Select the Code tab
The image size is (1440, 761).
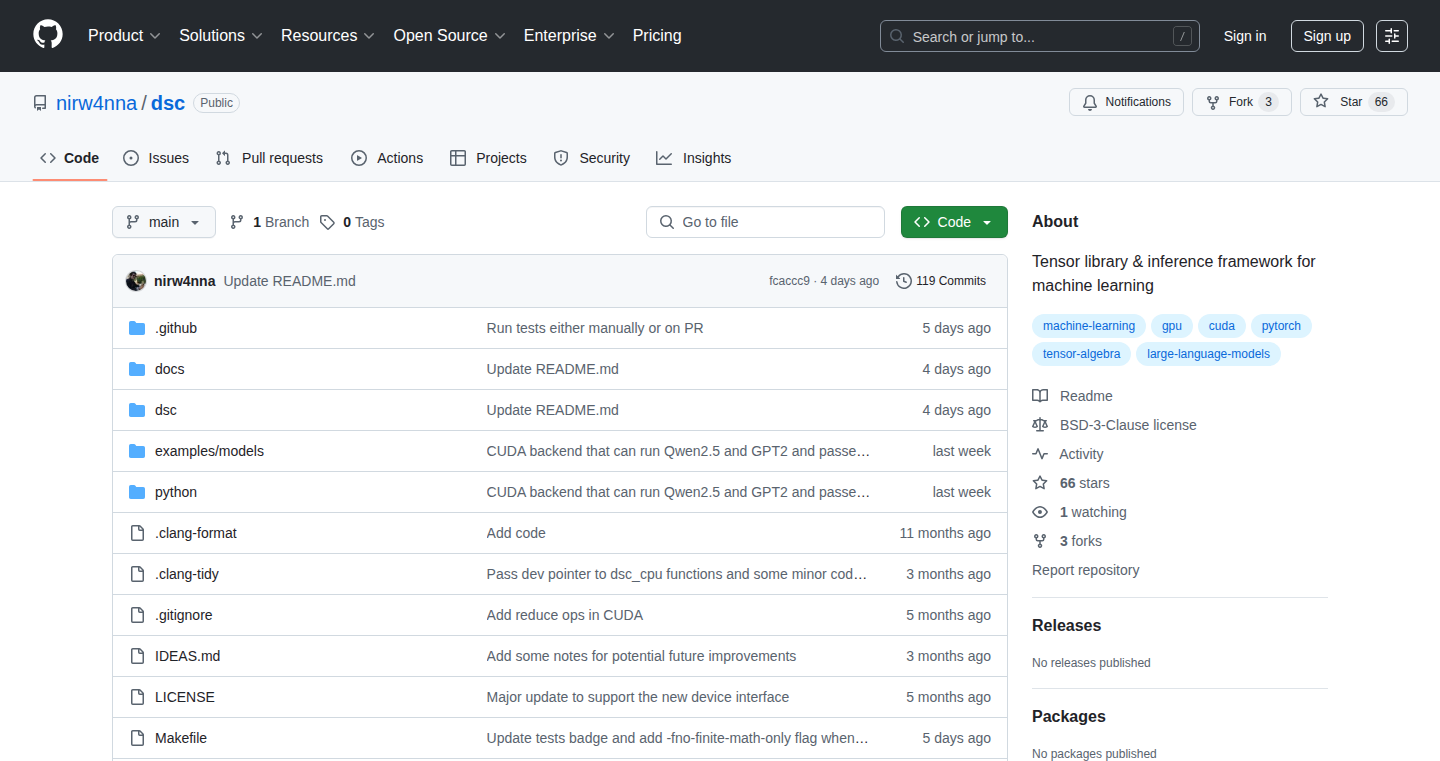70,158
